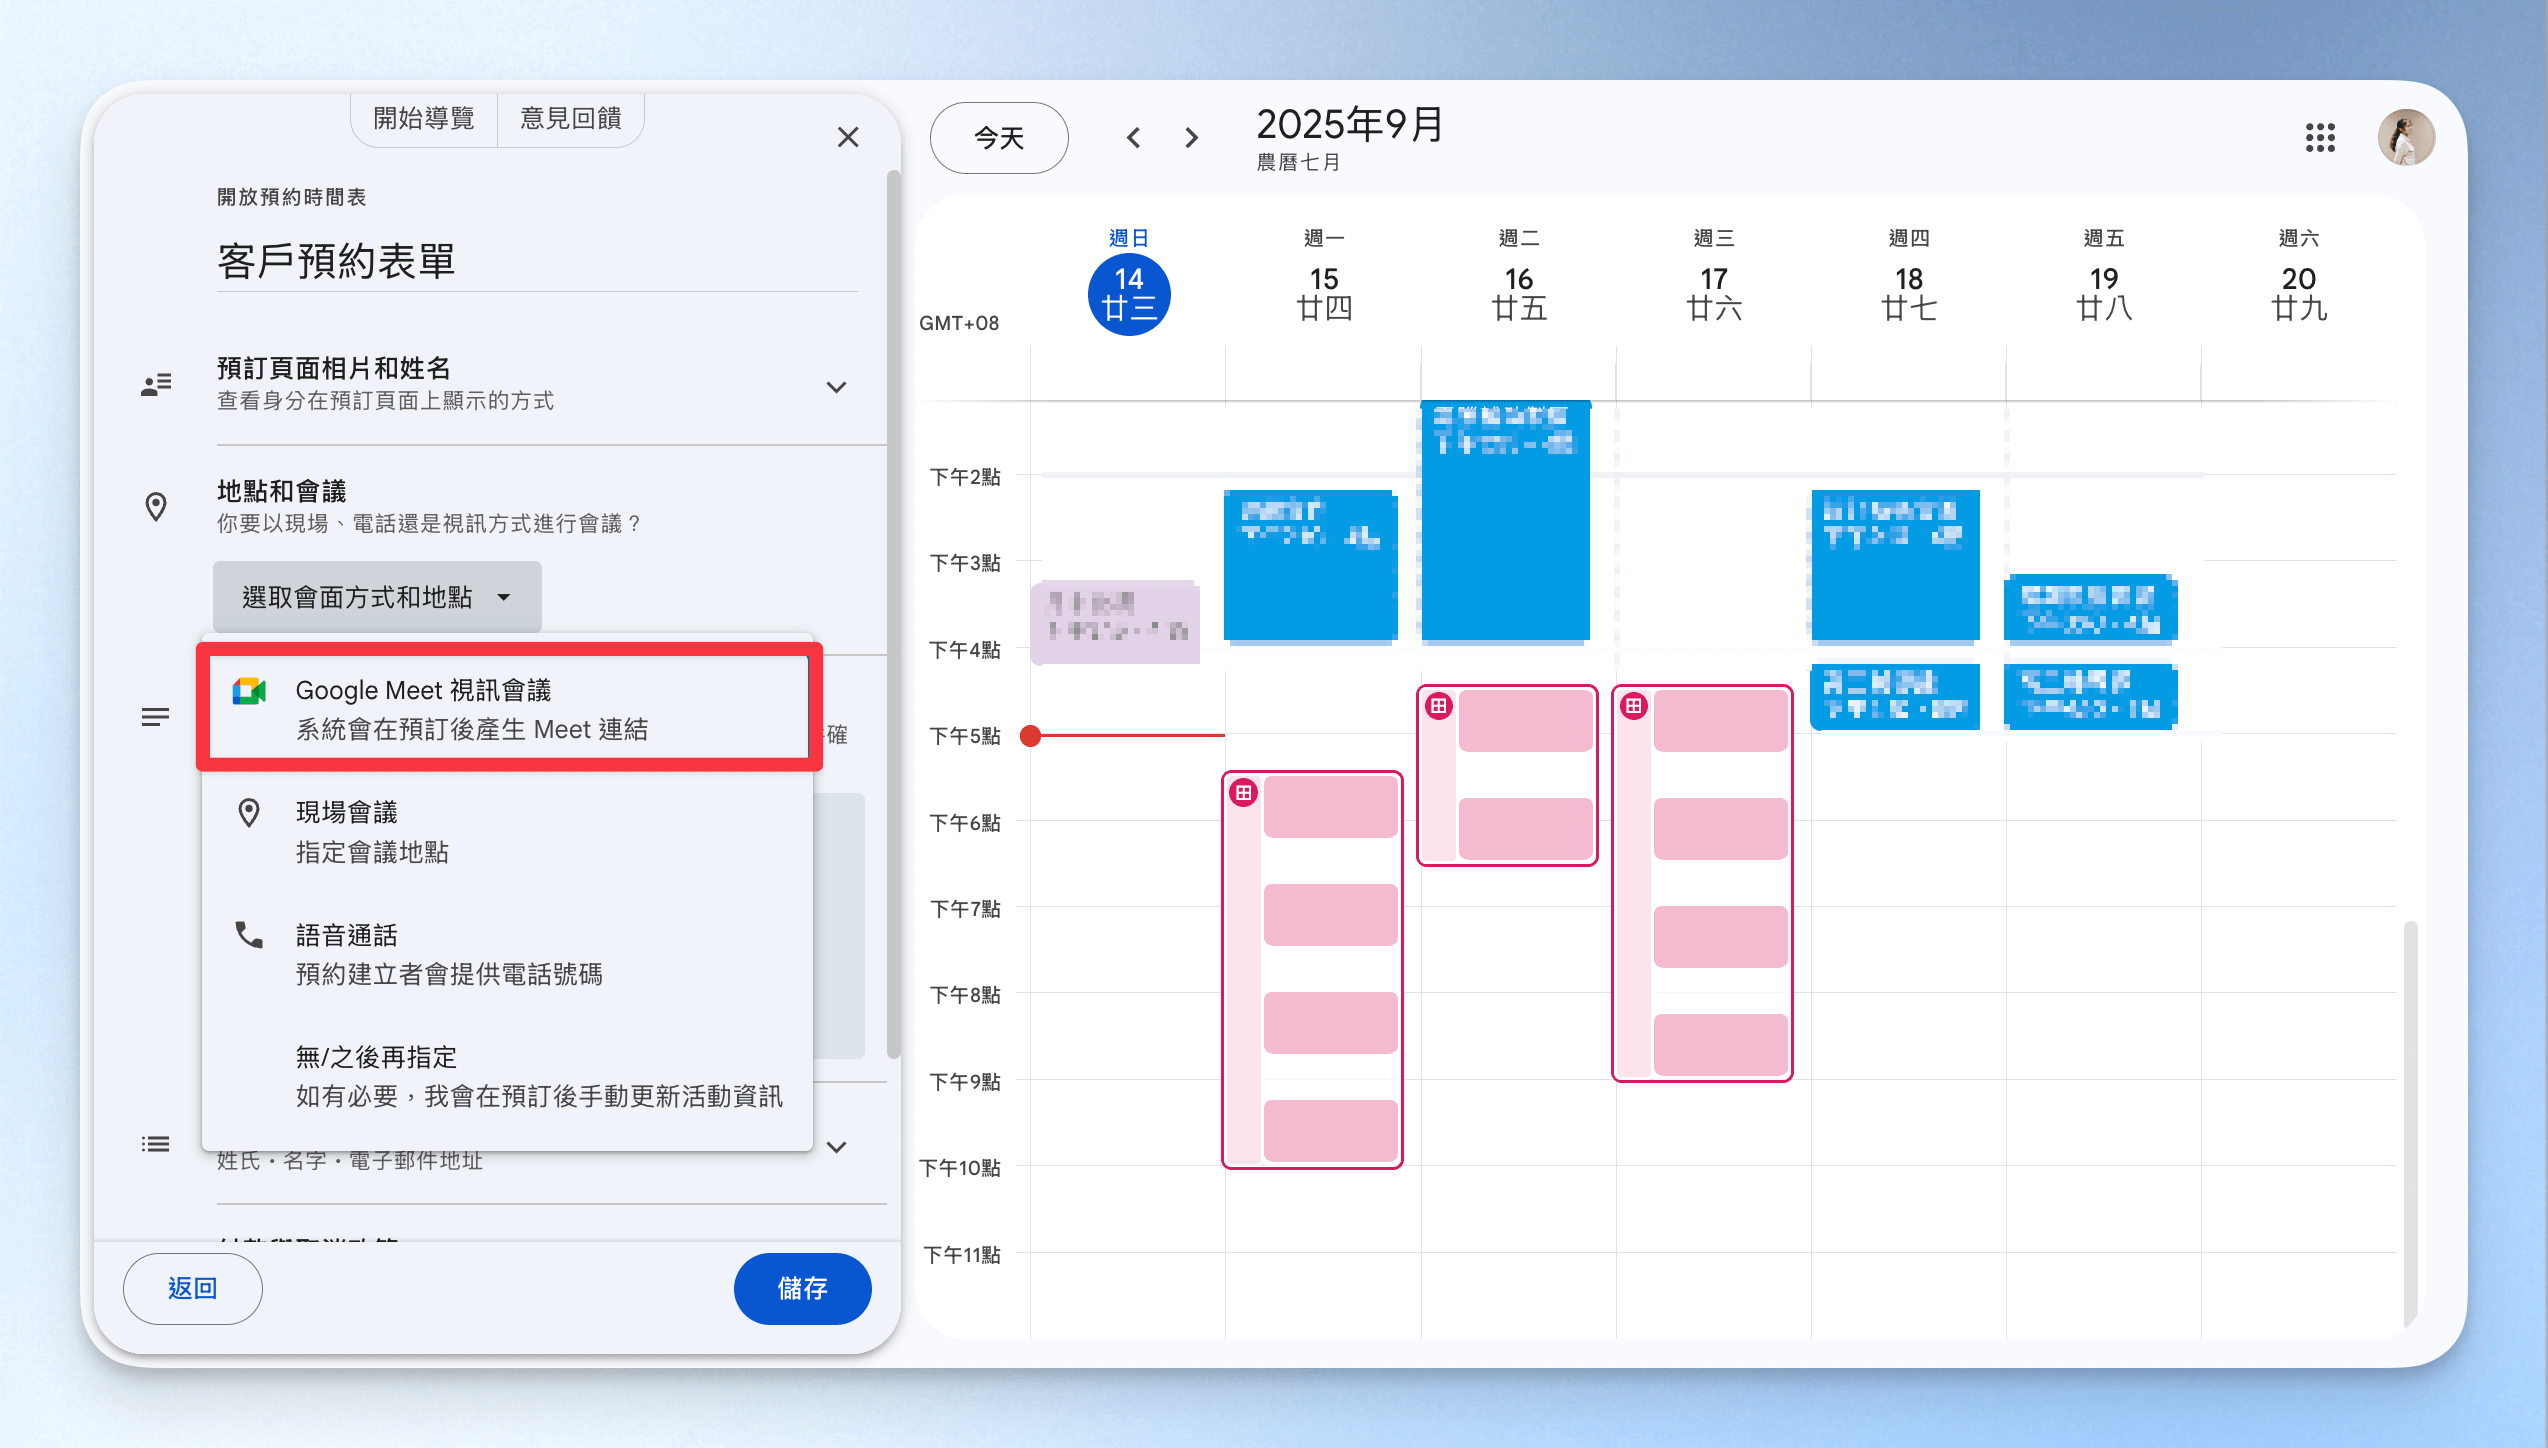Close the appointment schedule panel

click(848, 137)
